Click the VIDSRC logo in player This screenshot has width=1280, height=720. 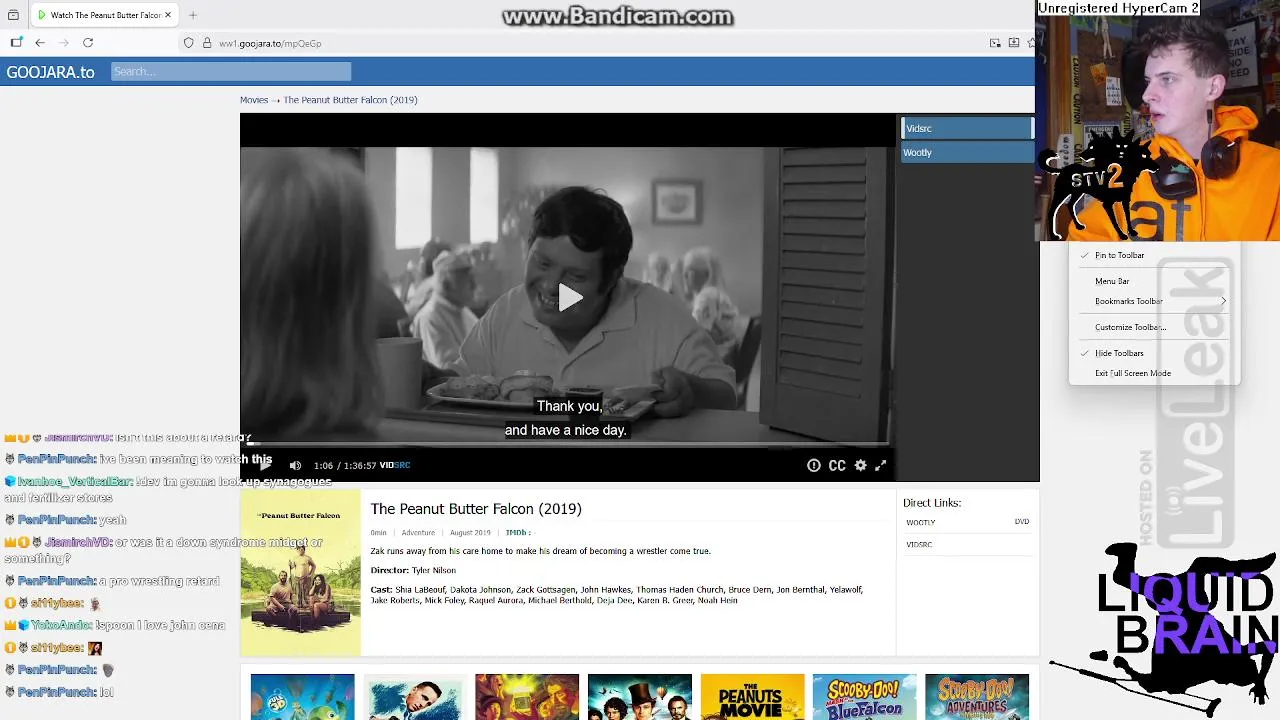pyautogui.click(x=395, y=465)
